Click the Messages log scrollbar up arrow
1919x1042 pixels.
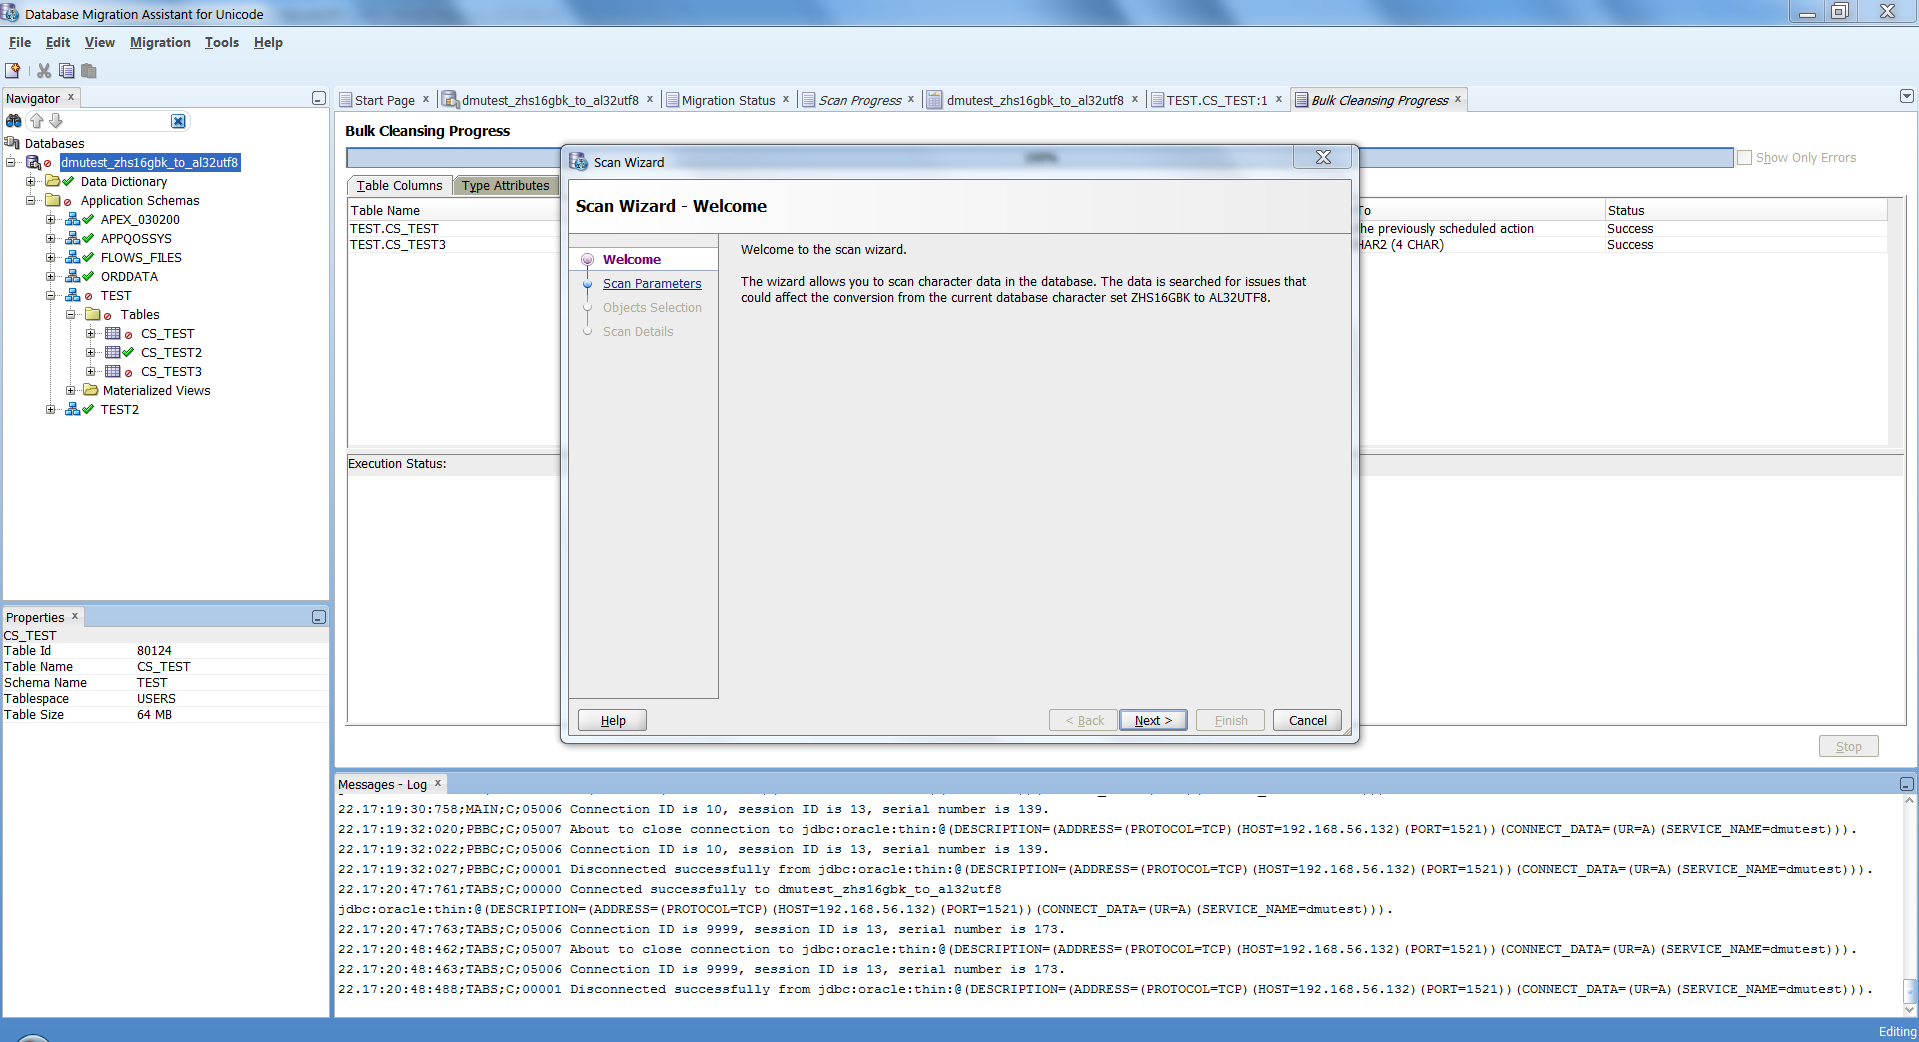coord(1909,801)
